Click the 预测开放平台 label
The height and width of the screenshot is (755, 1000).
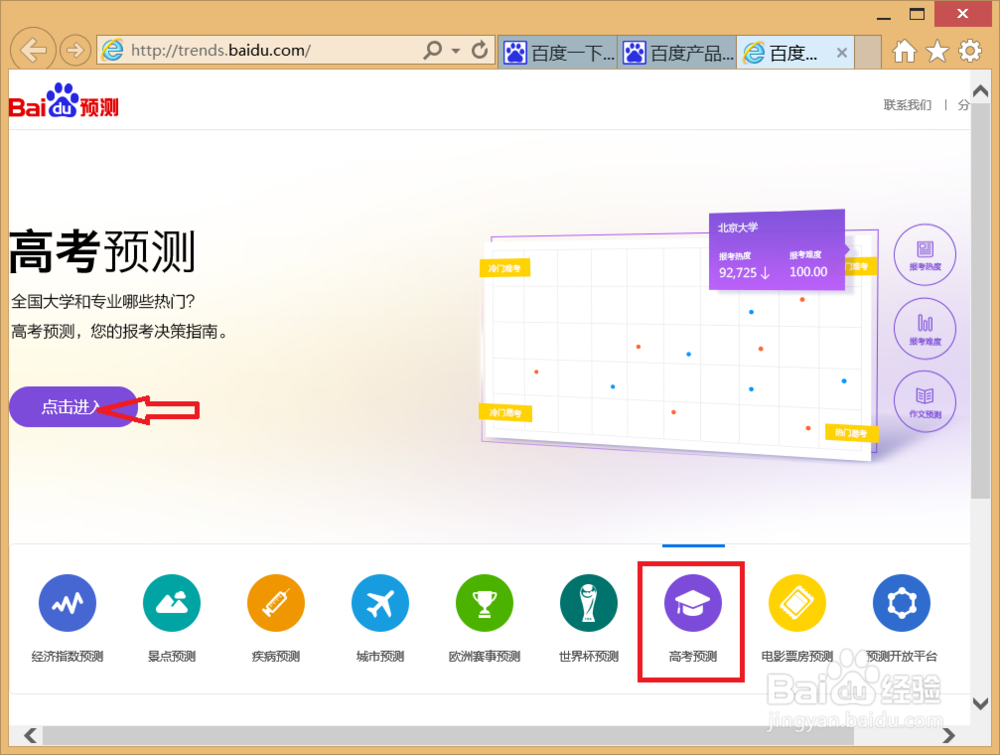[x=901, y=656]
